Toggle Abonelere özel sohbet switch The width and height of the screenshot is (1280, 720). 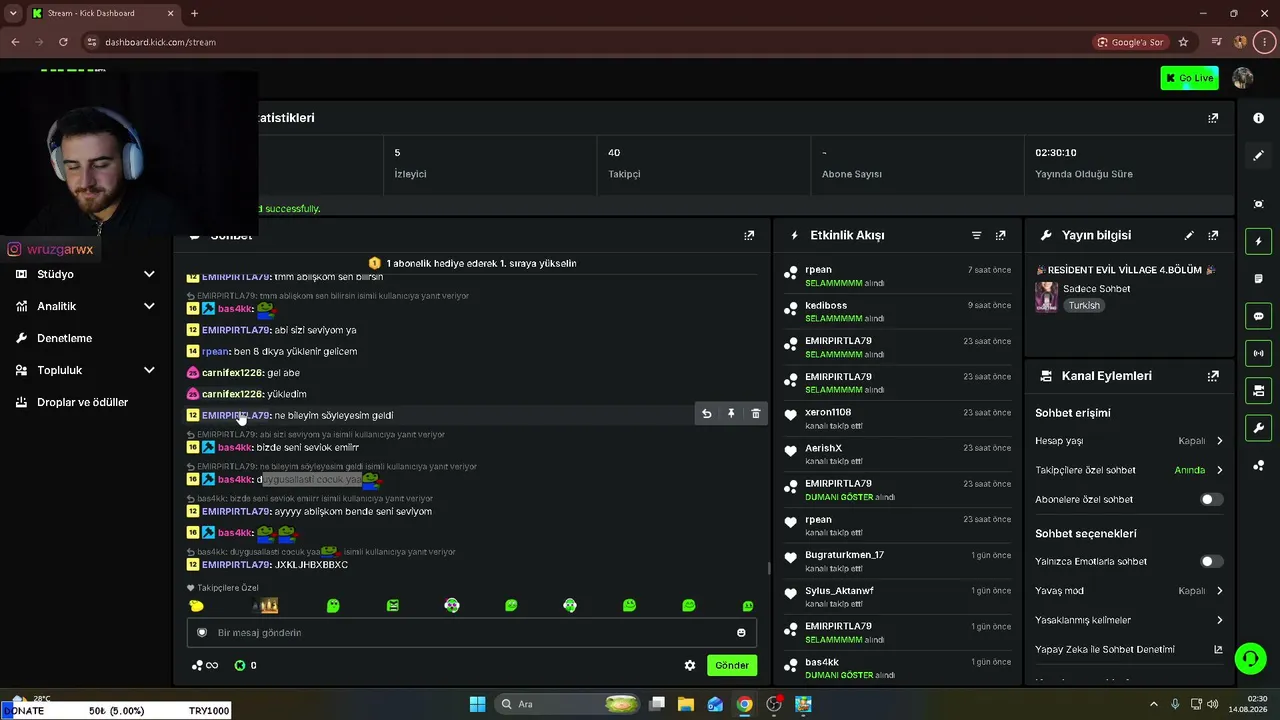coord(1211,499)
